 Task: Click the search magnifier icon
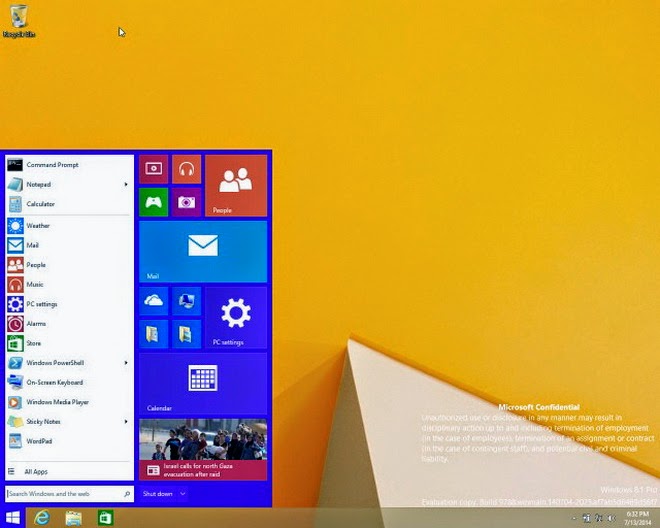[x=127, y=493]
